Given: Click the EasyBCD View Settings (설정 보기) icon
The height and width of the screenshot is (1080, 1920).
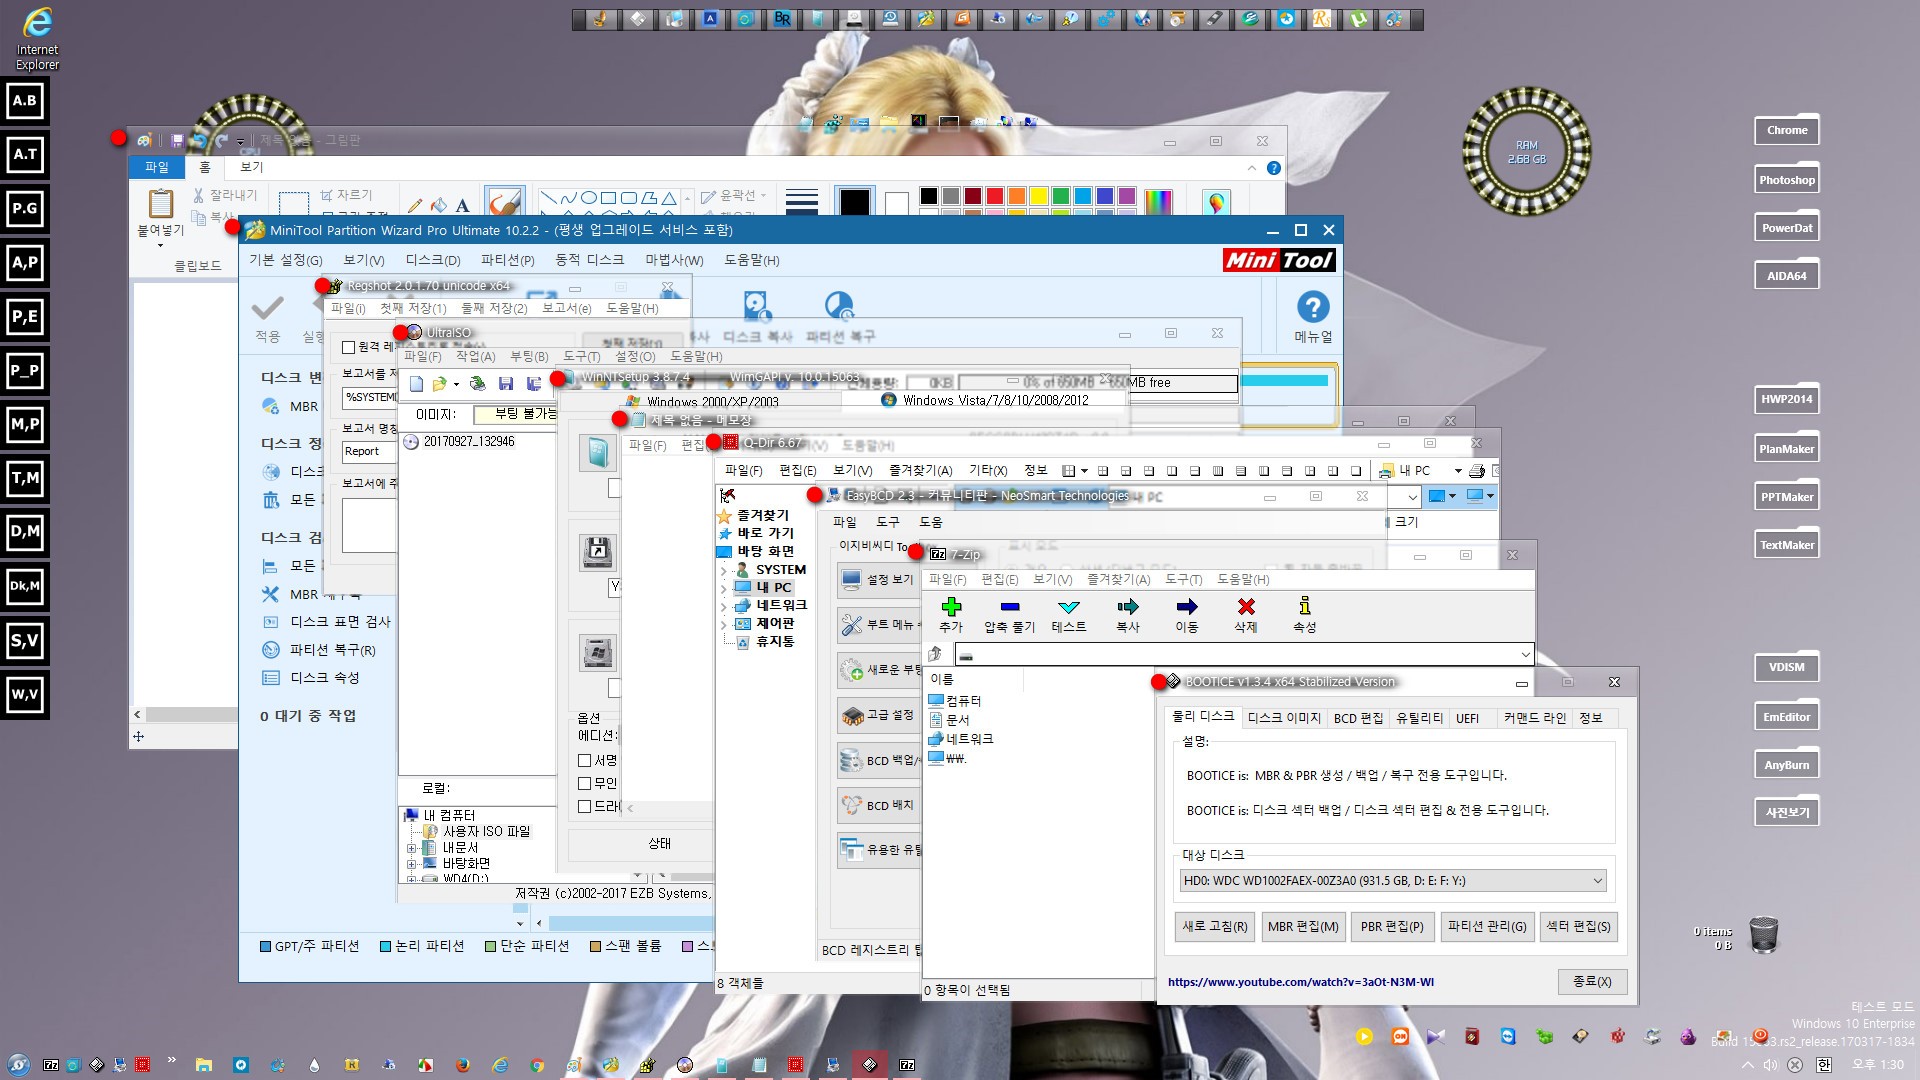Looking at the screenshot, I should (x=851, y=579).
